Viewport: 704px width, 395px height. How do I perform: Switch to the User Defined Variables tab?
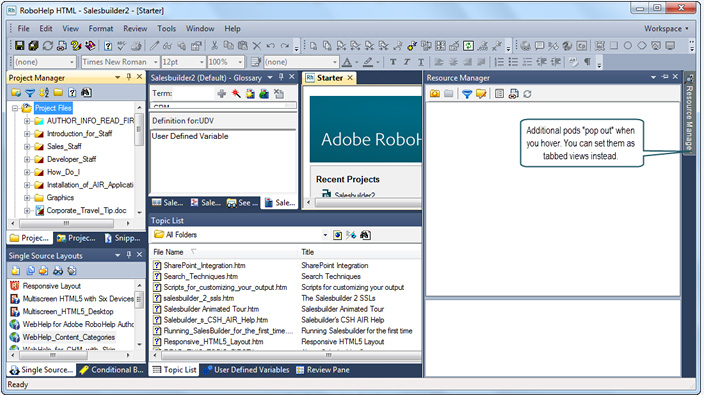pyautogui.click(x=246, y=370)
